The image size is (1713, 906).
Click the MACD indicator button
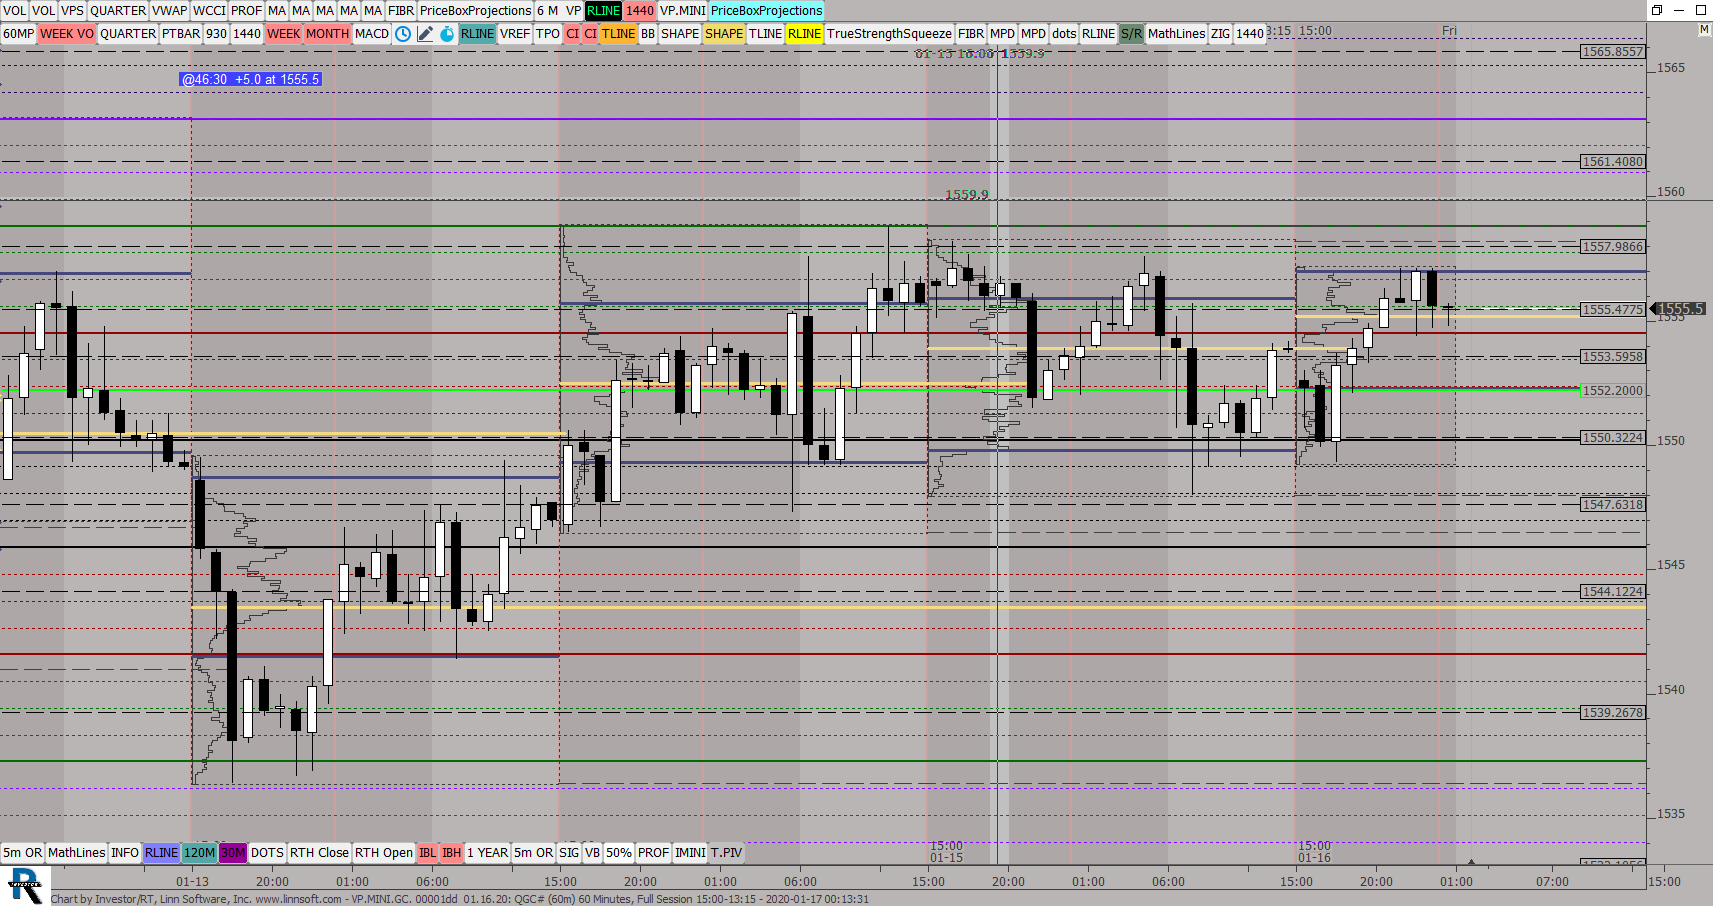(x=372, y=34)
